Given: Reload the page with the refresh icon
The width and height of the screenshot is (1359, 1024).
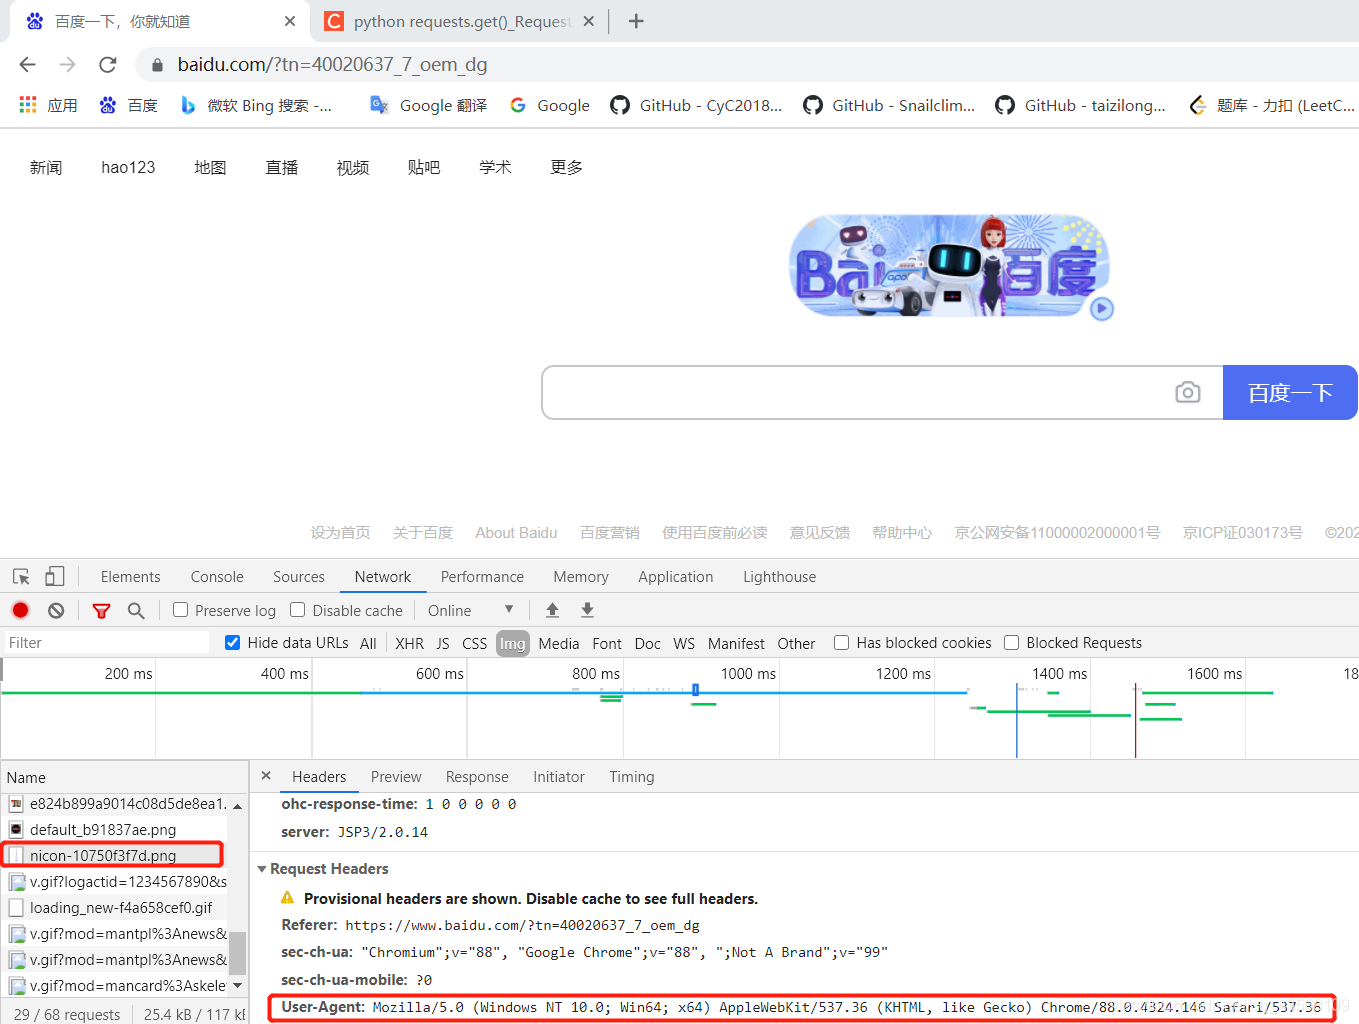Looking at the screenshot, I should [108, 64].
